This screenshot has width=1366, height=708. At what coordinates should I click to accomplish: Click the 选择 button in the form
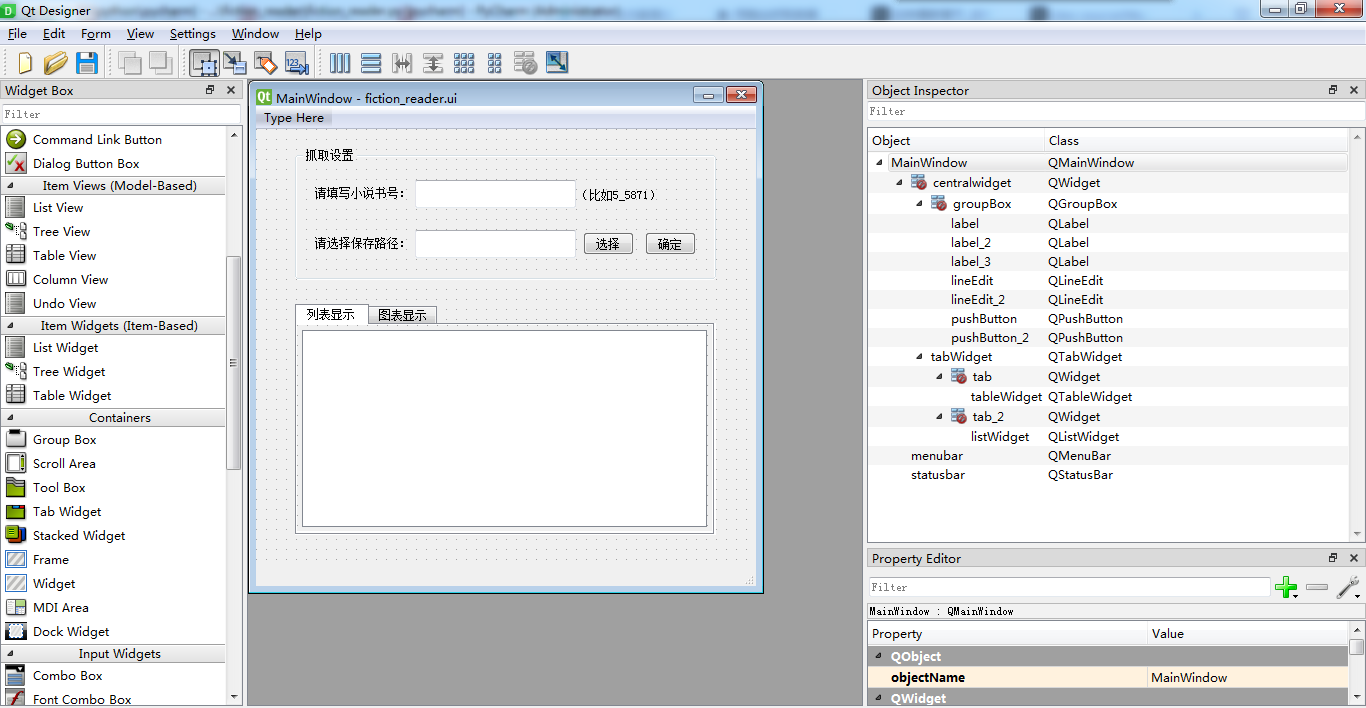[608, 243]
